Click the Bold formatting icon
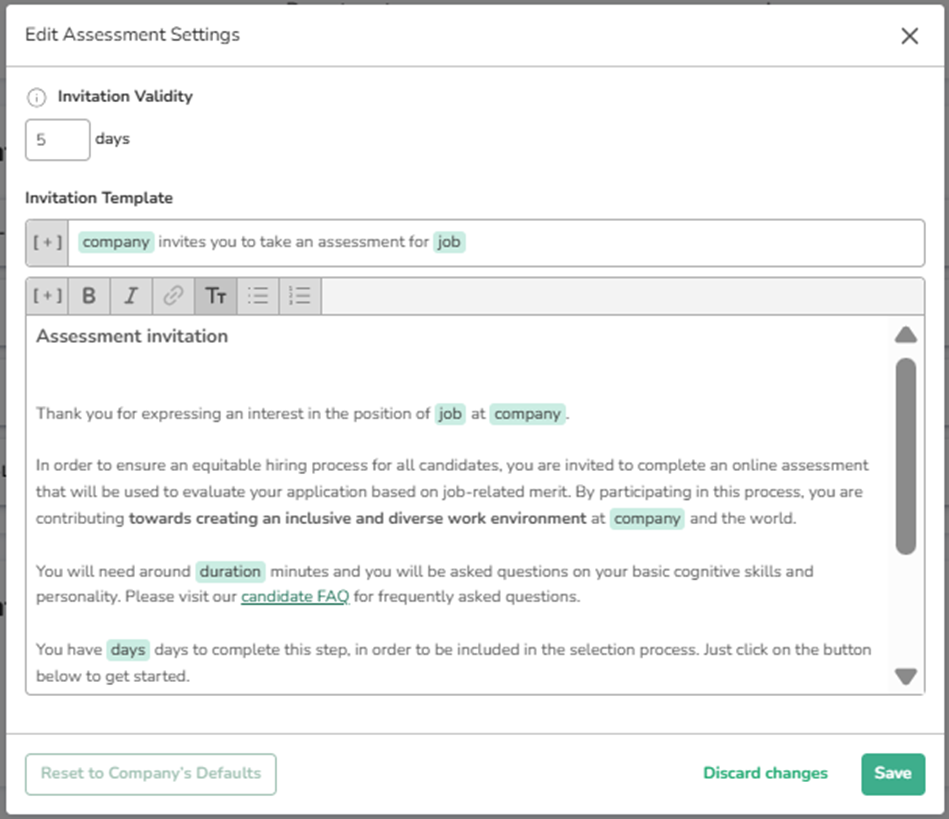The image size is (949, 819). pyautogui.click(x=89, y=296)
